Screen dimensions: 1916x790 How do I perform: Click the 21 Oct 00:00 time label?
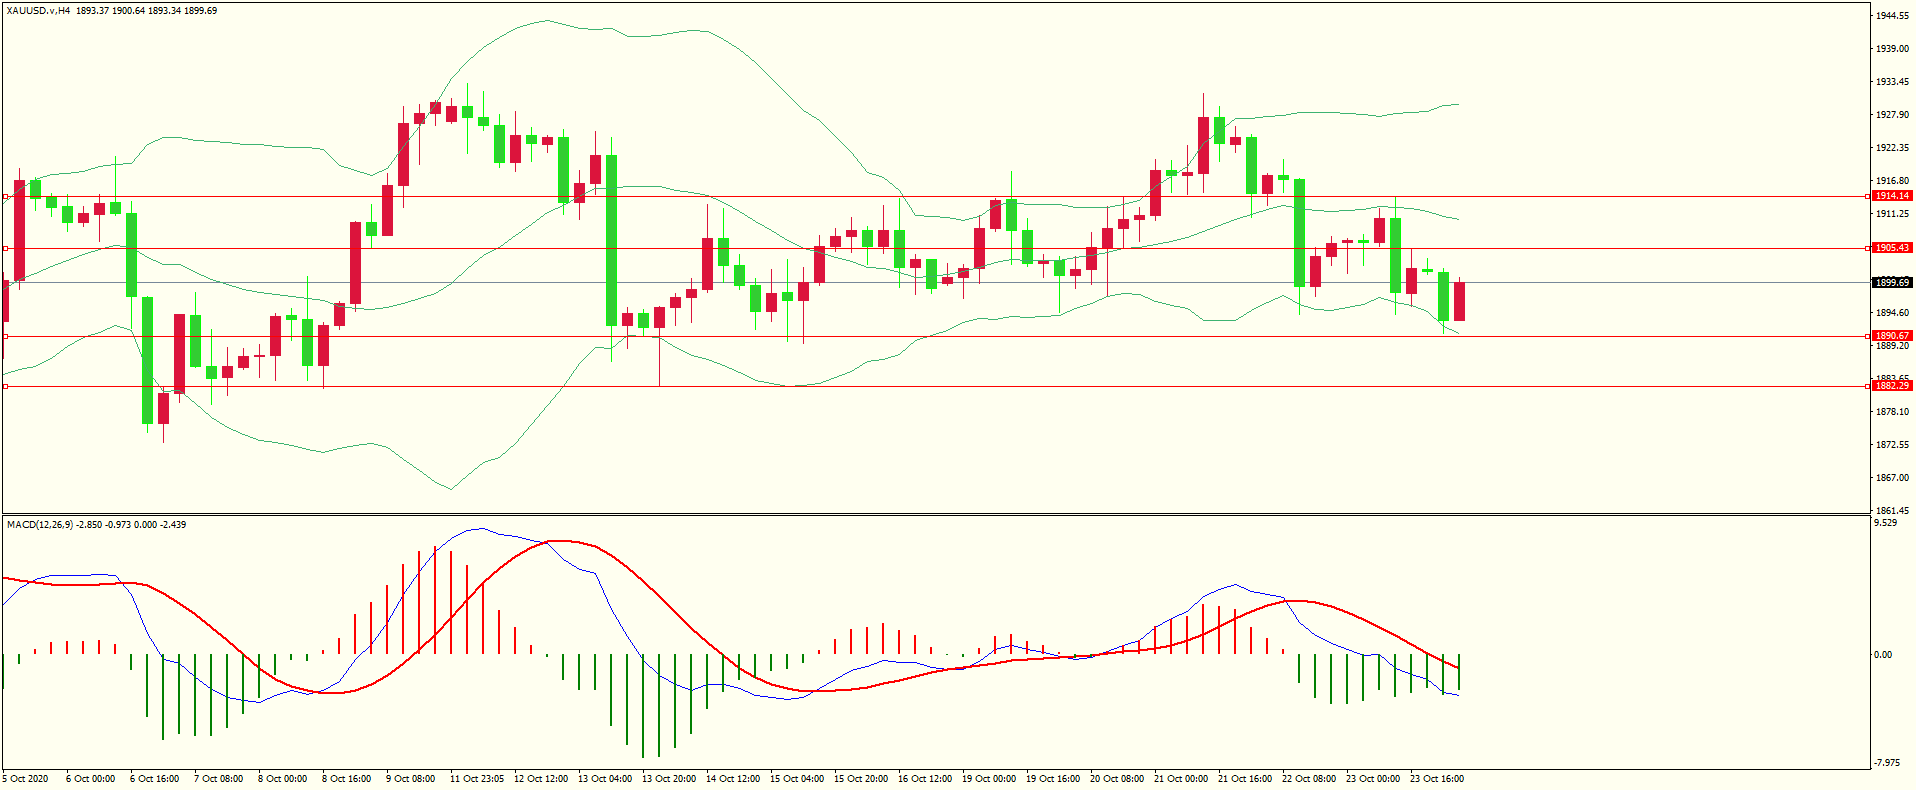click(1181, 779)
